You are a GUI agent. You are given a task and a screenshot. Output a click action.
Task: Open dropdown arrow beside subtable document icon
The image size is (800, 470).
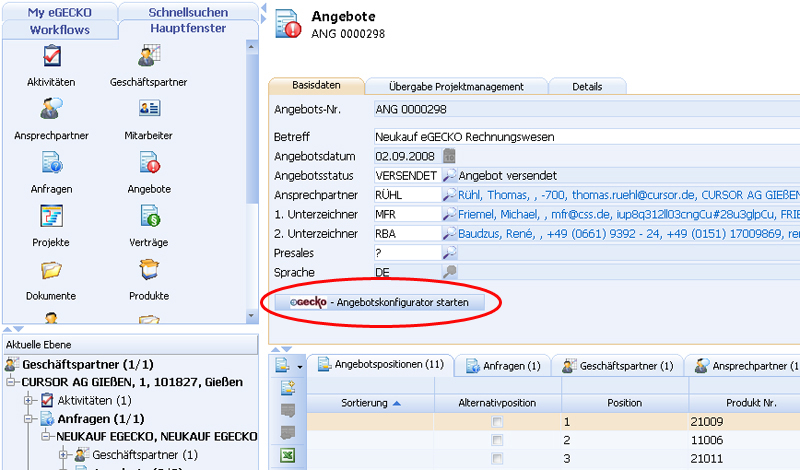299,367
